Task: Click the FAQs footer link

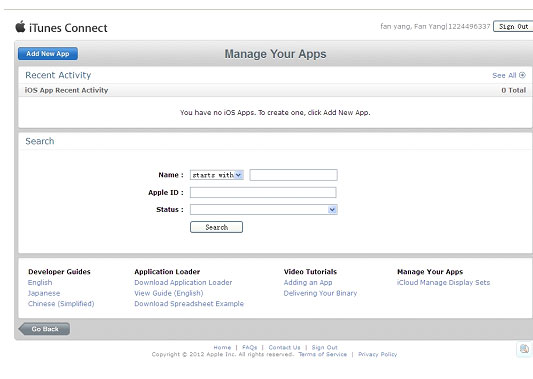Action: click(x=250, y=347)
